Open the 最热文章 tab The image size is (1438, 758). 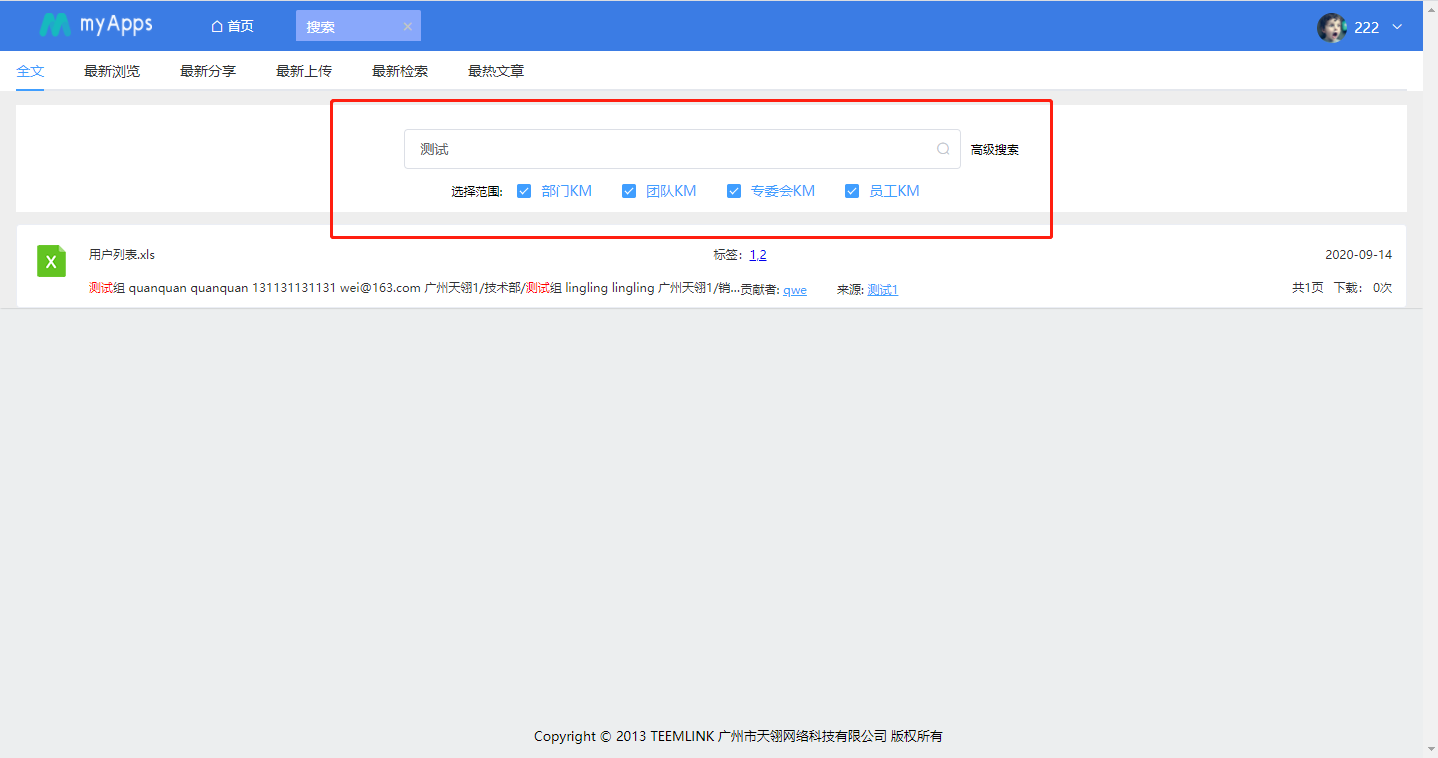[x=496, y=71]
